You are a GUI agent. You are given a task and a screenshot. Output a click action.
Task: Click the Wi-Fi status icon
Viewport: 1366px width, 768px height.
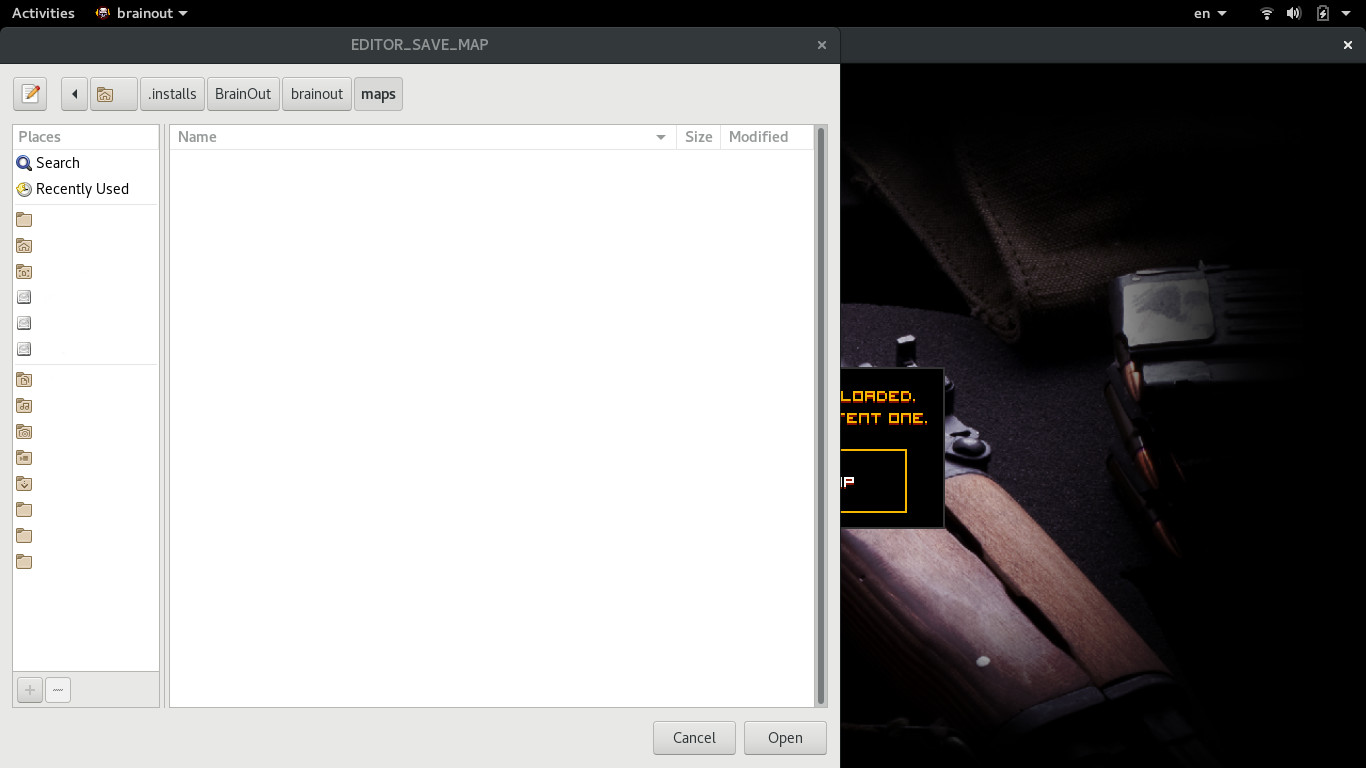pos(1267,13)
